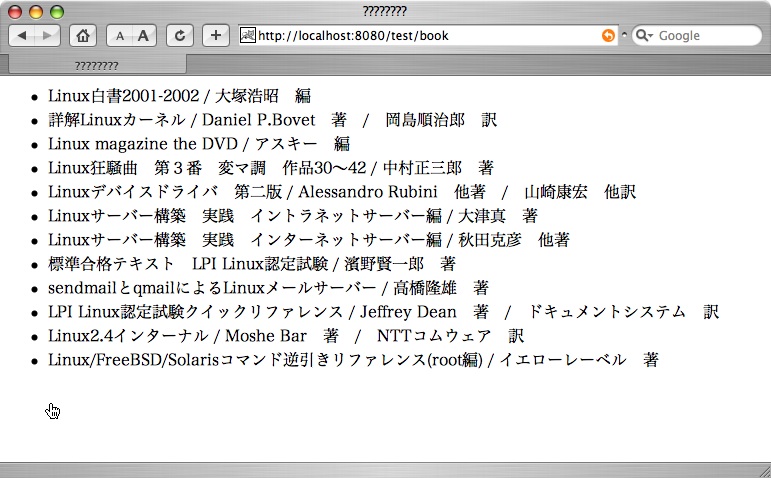Click the Linux/FreeBSD/Solaris コマンド逆引き entry
This screenshot has width=771, height=478.
353,360
